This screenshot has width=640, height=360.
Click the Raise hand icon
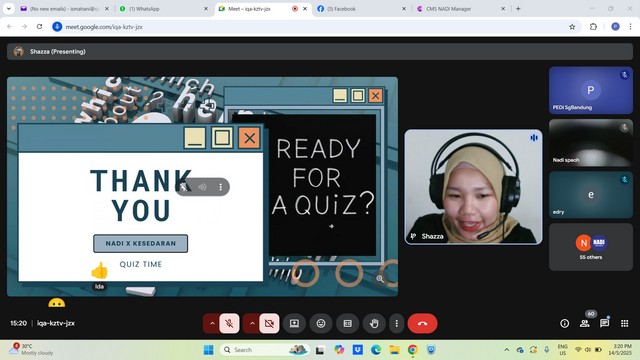(374, 323)
